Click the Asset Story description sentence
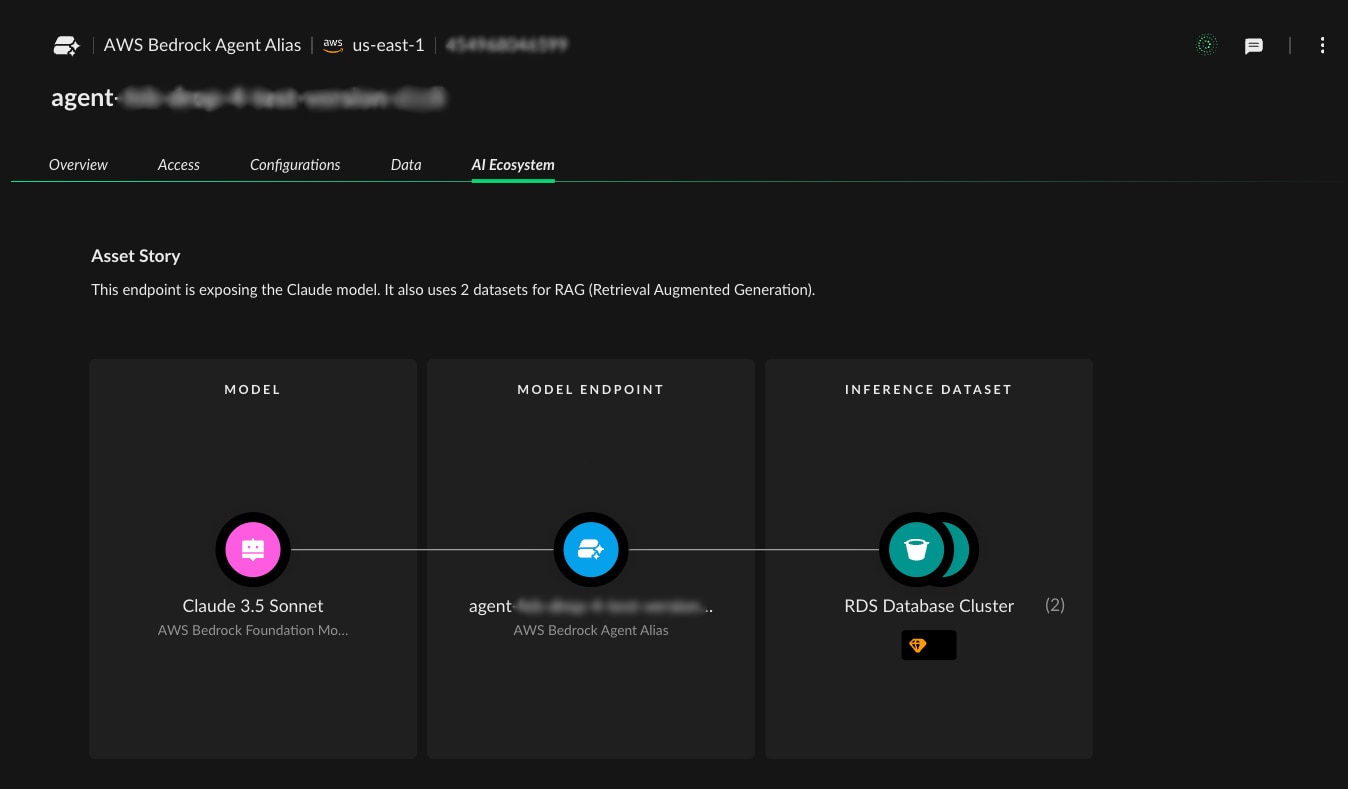Screen dimensions: 1348x789 pyautogui.click(x=453, y=290)
